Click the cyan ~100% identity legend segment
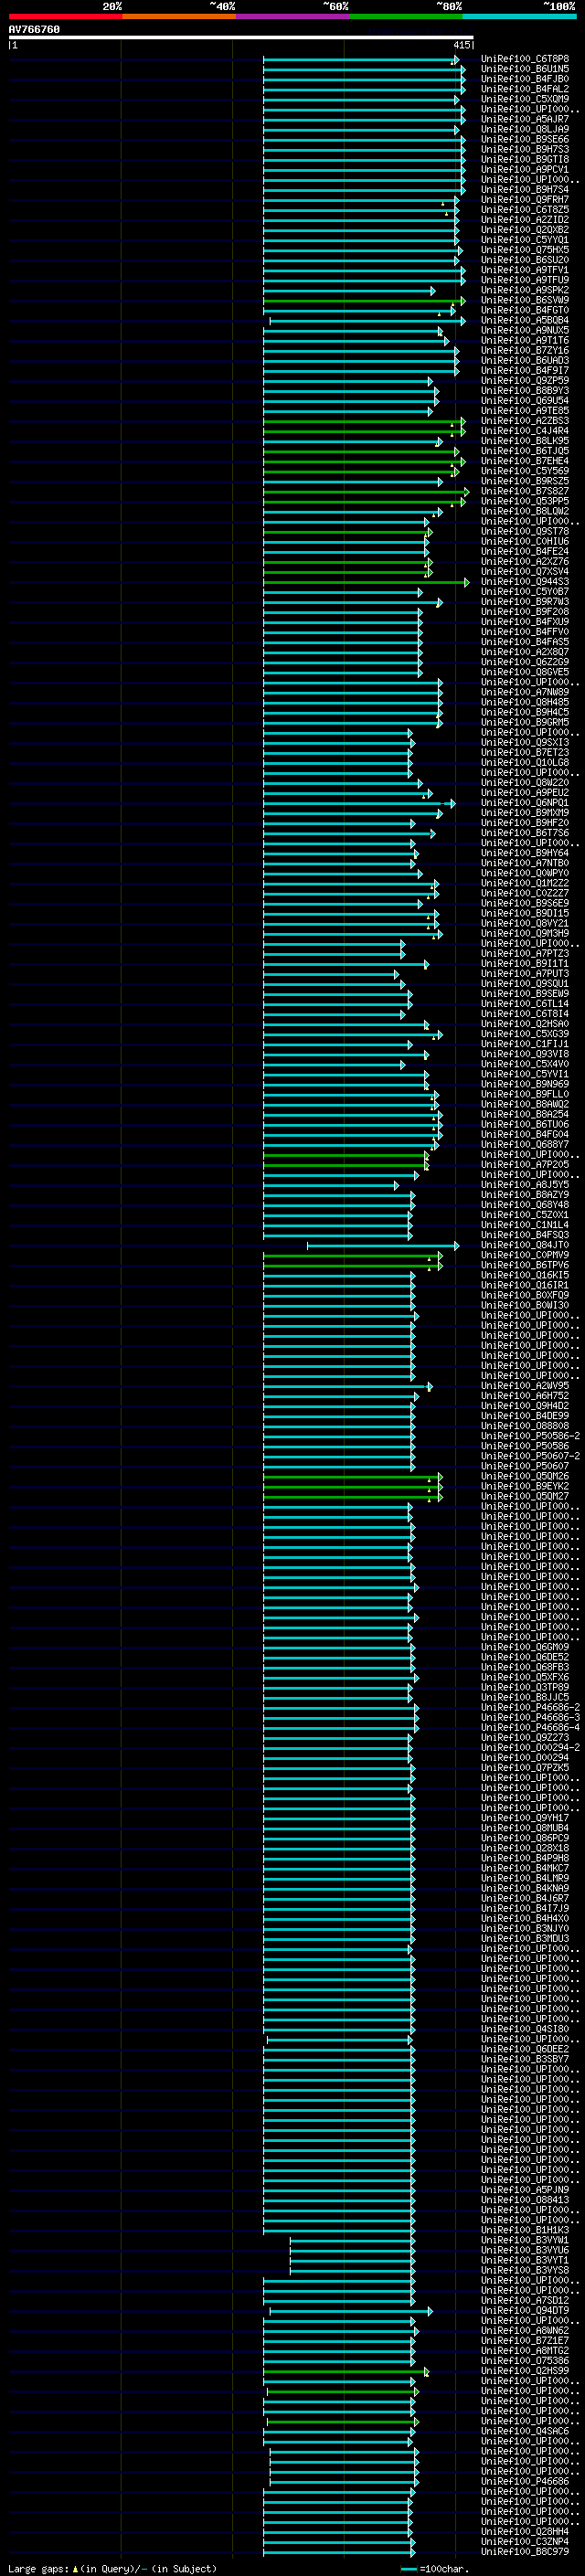 519,16
